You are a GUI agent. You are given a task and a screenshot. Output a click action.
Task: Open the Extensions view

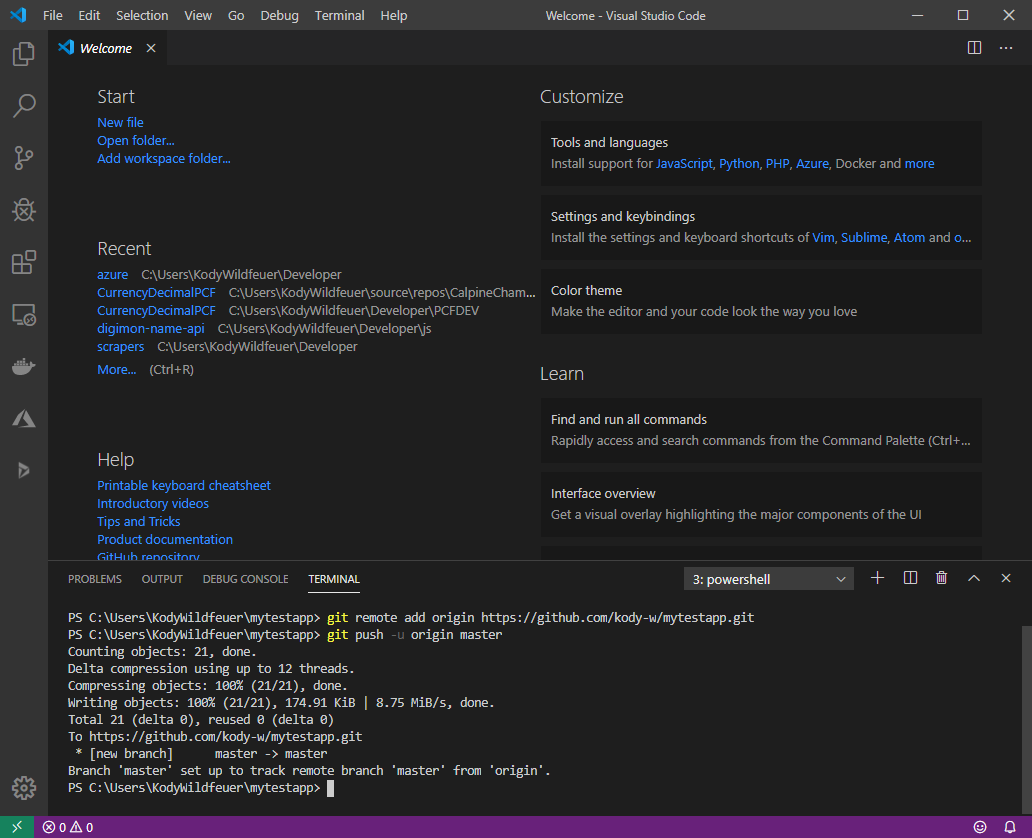point(23,262)
